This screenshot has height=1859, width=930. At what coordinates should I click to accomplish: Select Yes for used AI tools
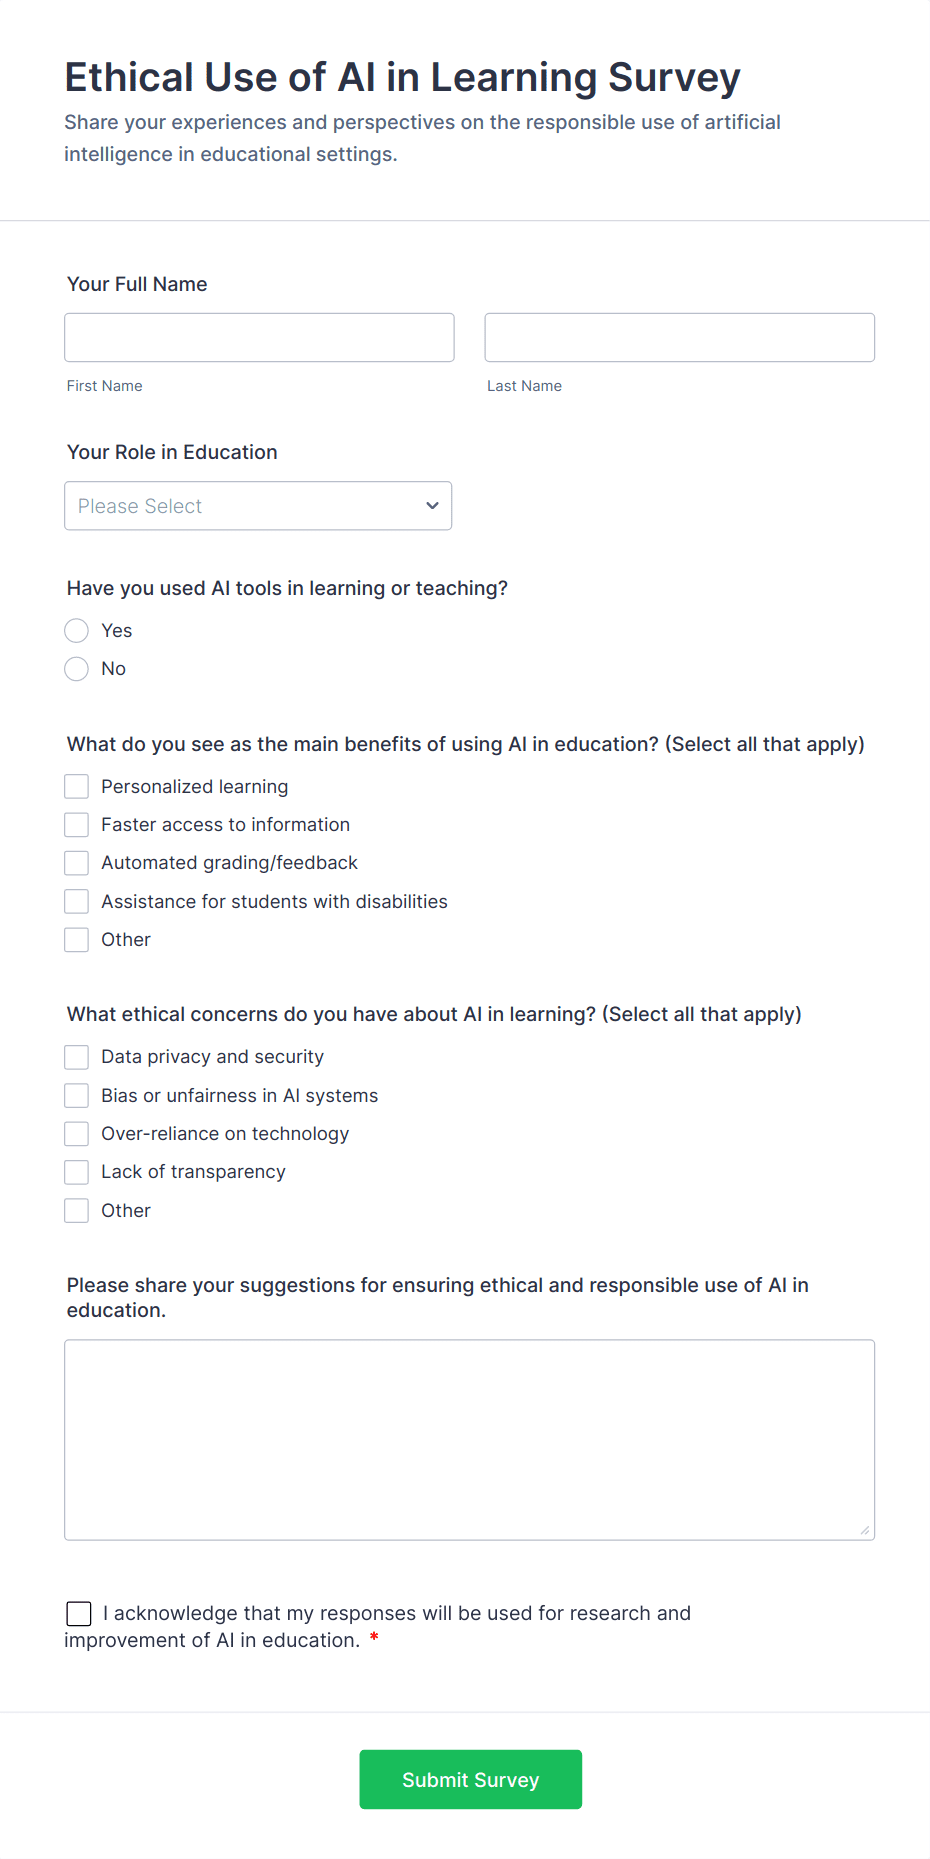point(77,631)
